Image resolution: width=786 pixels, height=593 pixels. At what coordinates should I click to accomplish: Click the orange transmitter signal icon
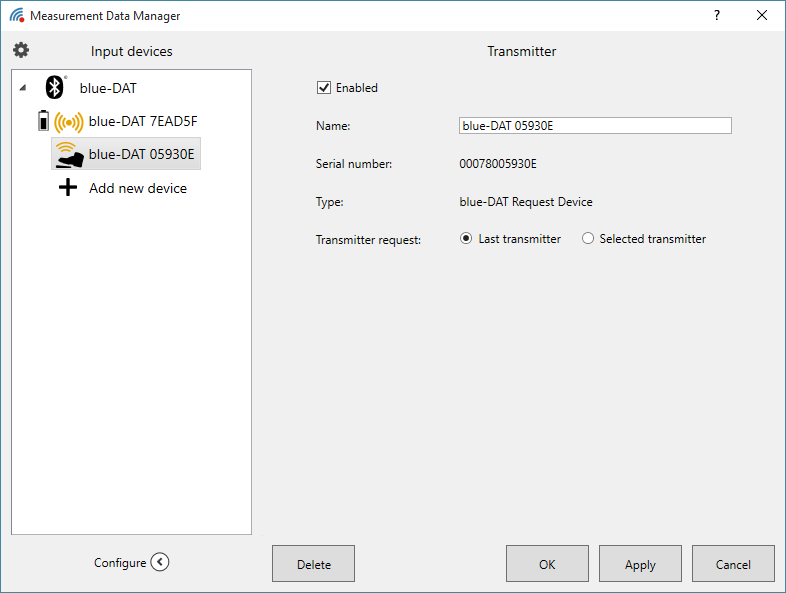click(x=69, y=122)
